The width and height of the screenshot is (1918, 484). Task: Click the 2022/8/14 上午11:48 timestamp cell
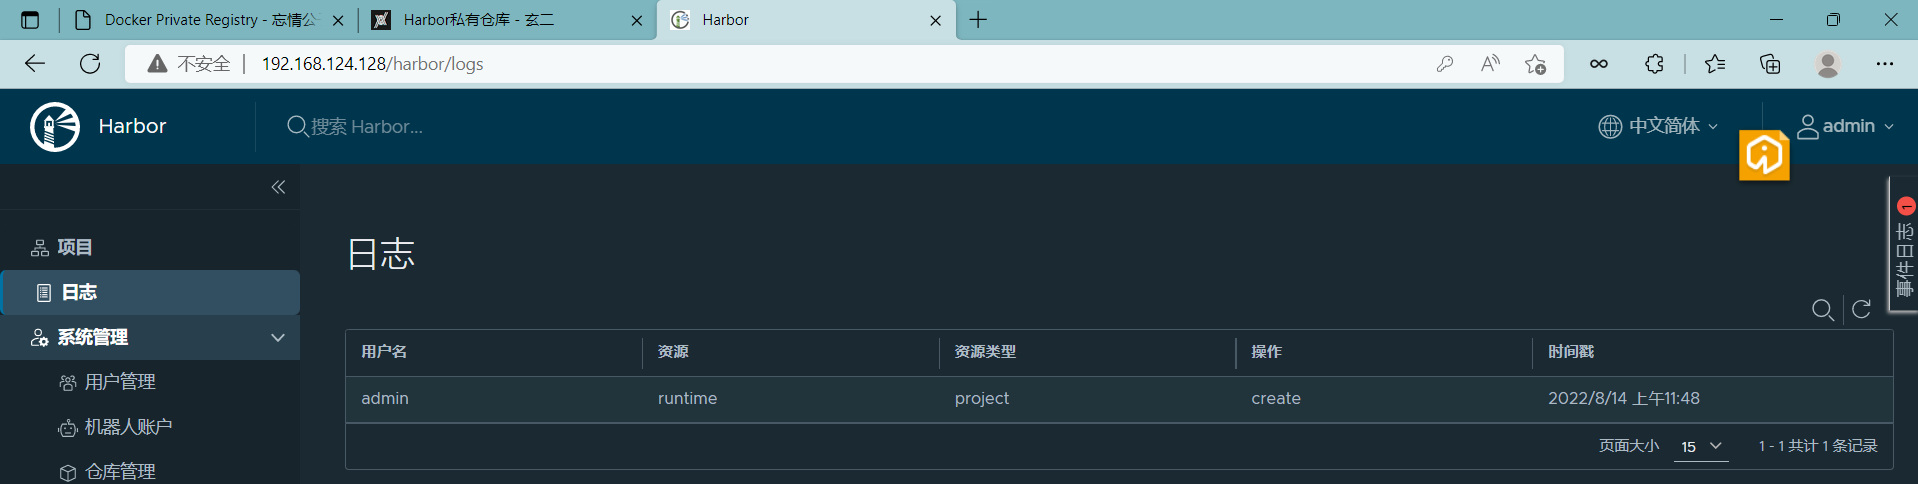click(1624, 398)
